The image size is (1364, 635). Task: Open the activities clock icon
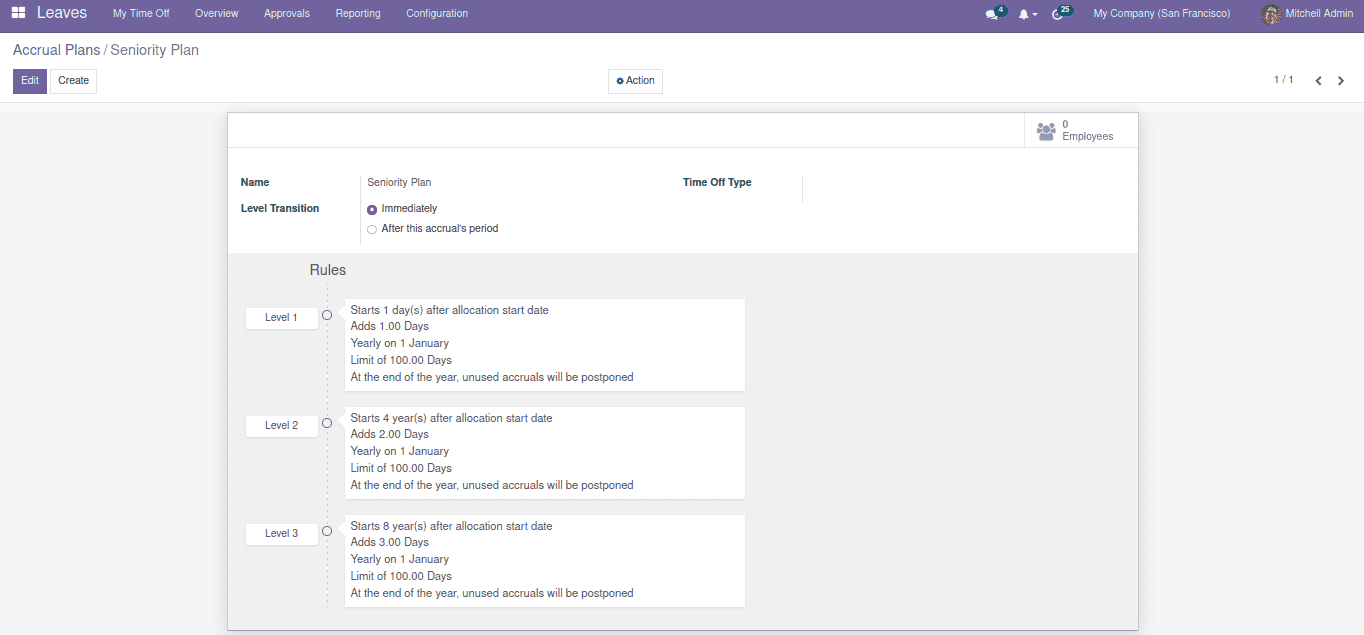(1058, 14)
